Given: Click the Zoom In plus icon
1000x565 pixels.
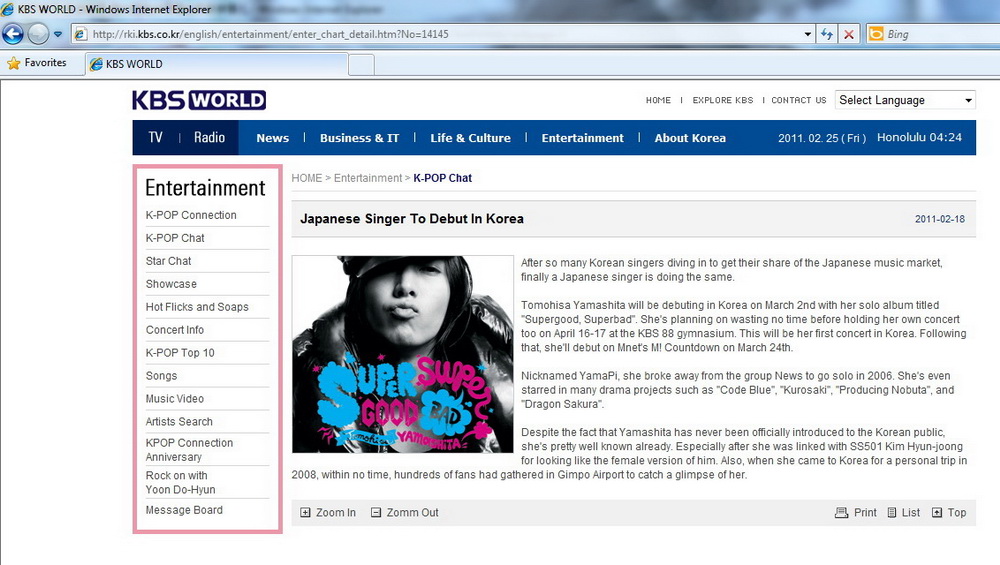Looking at the screenshot, I should [x=305, y=513].
